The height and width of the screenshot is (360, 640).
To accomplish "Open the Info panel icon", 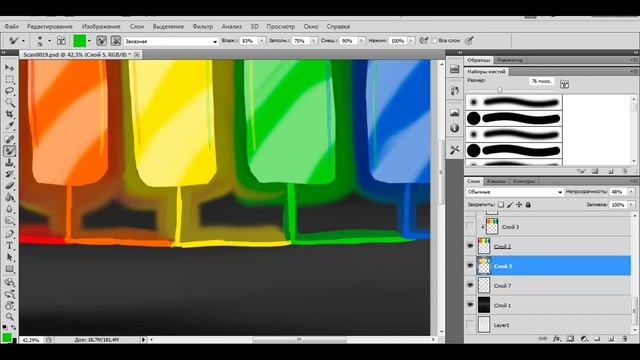I will click(x=455, y=128).
